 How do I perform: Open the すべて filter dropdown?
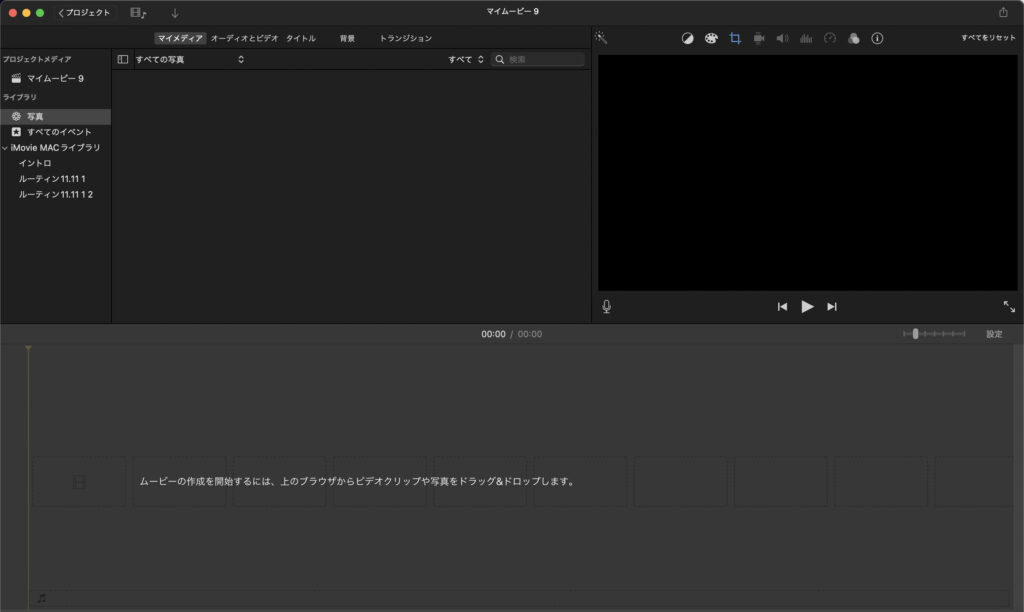tap(466, 60)
